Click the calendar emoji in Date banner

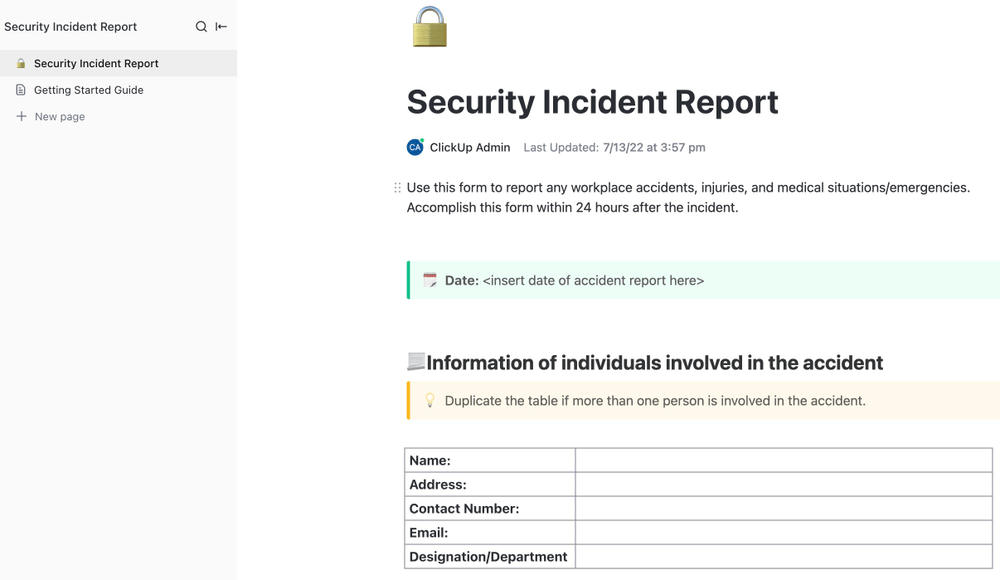430,280
